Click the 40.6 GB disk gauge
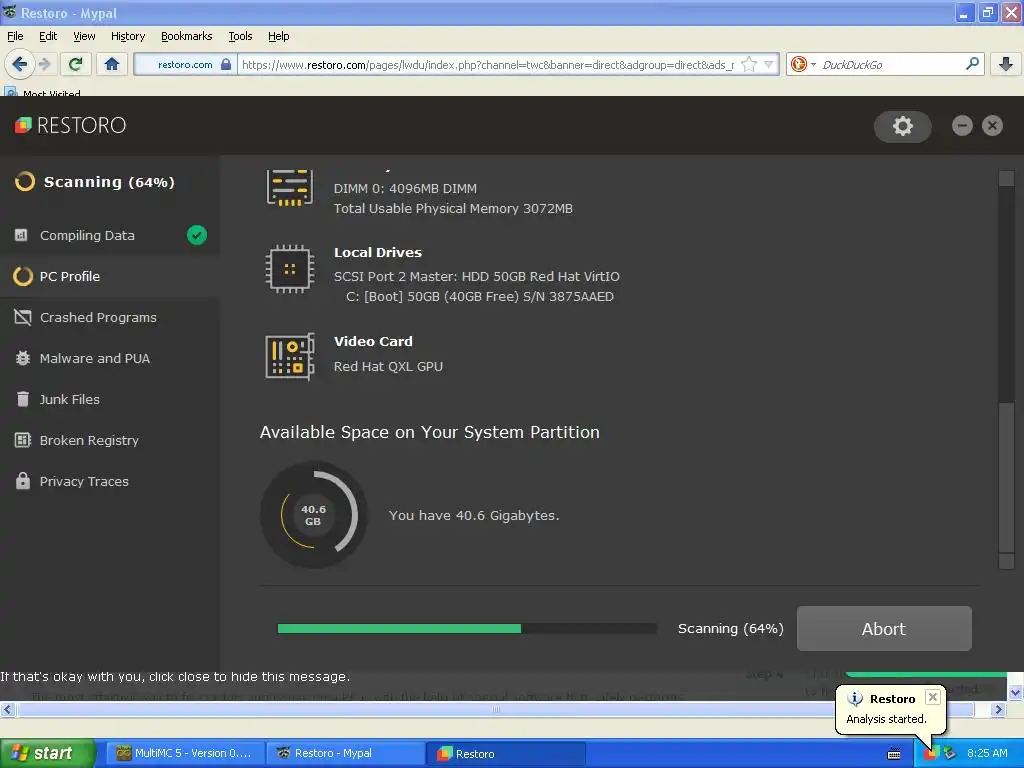 tap(313, 515)
